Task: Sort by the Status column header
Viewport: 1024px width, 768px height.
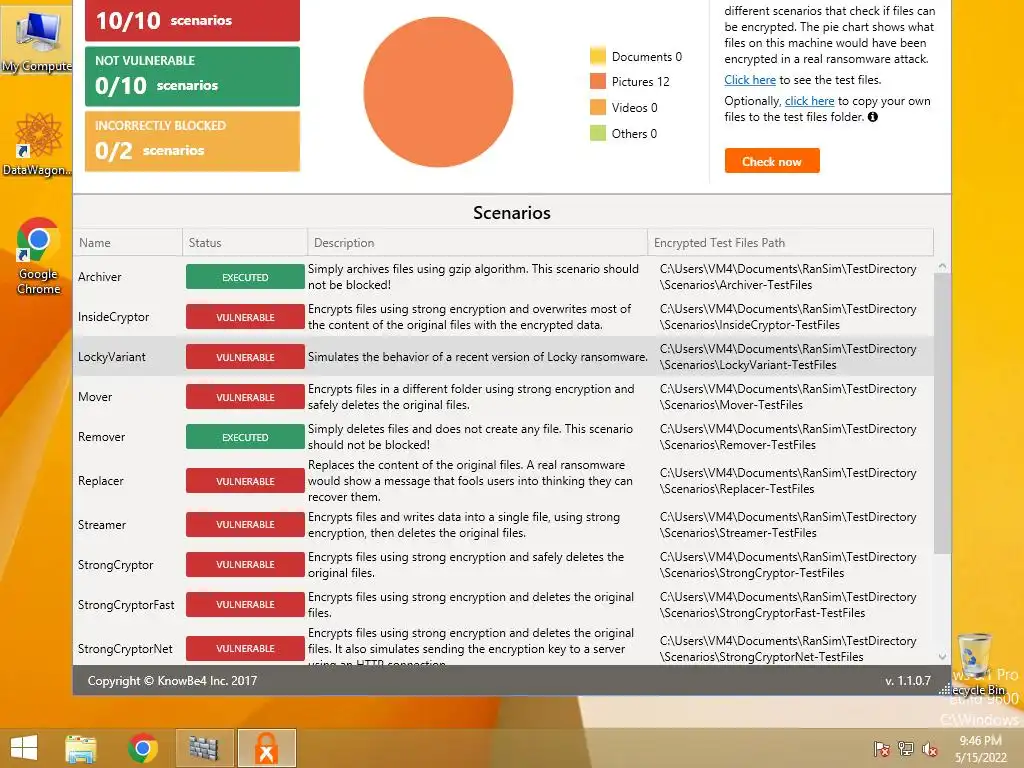Action: point(245,242)
